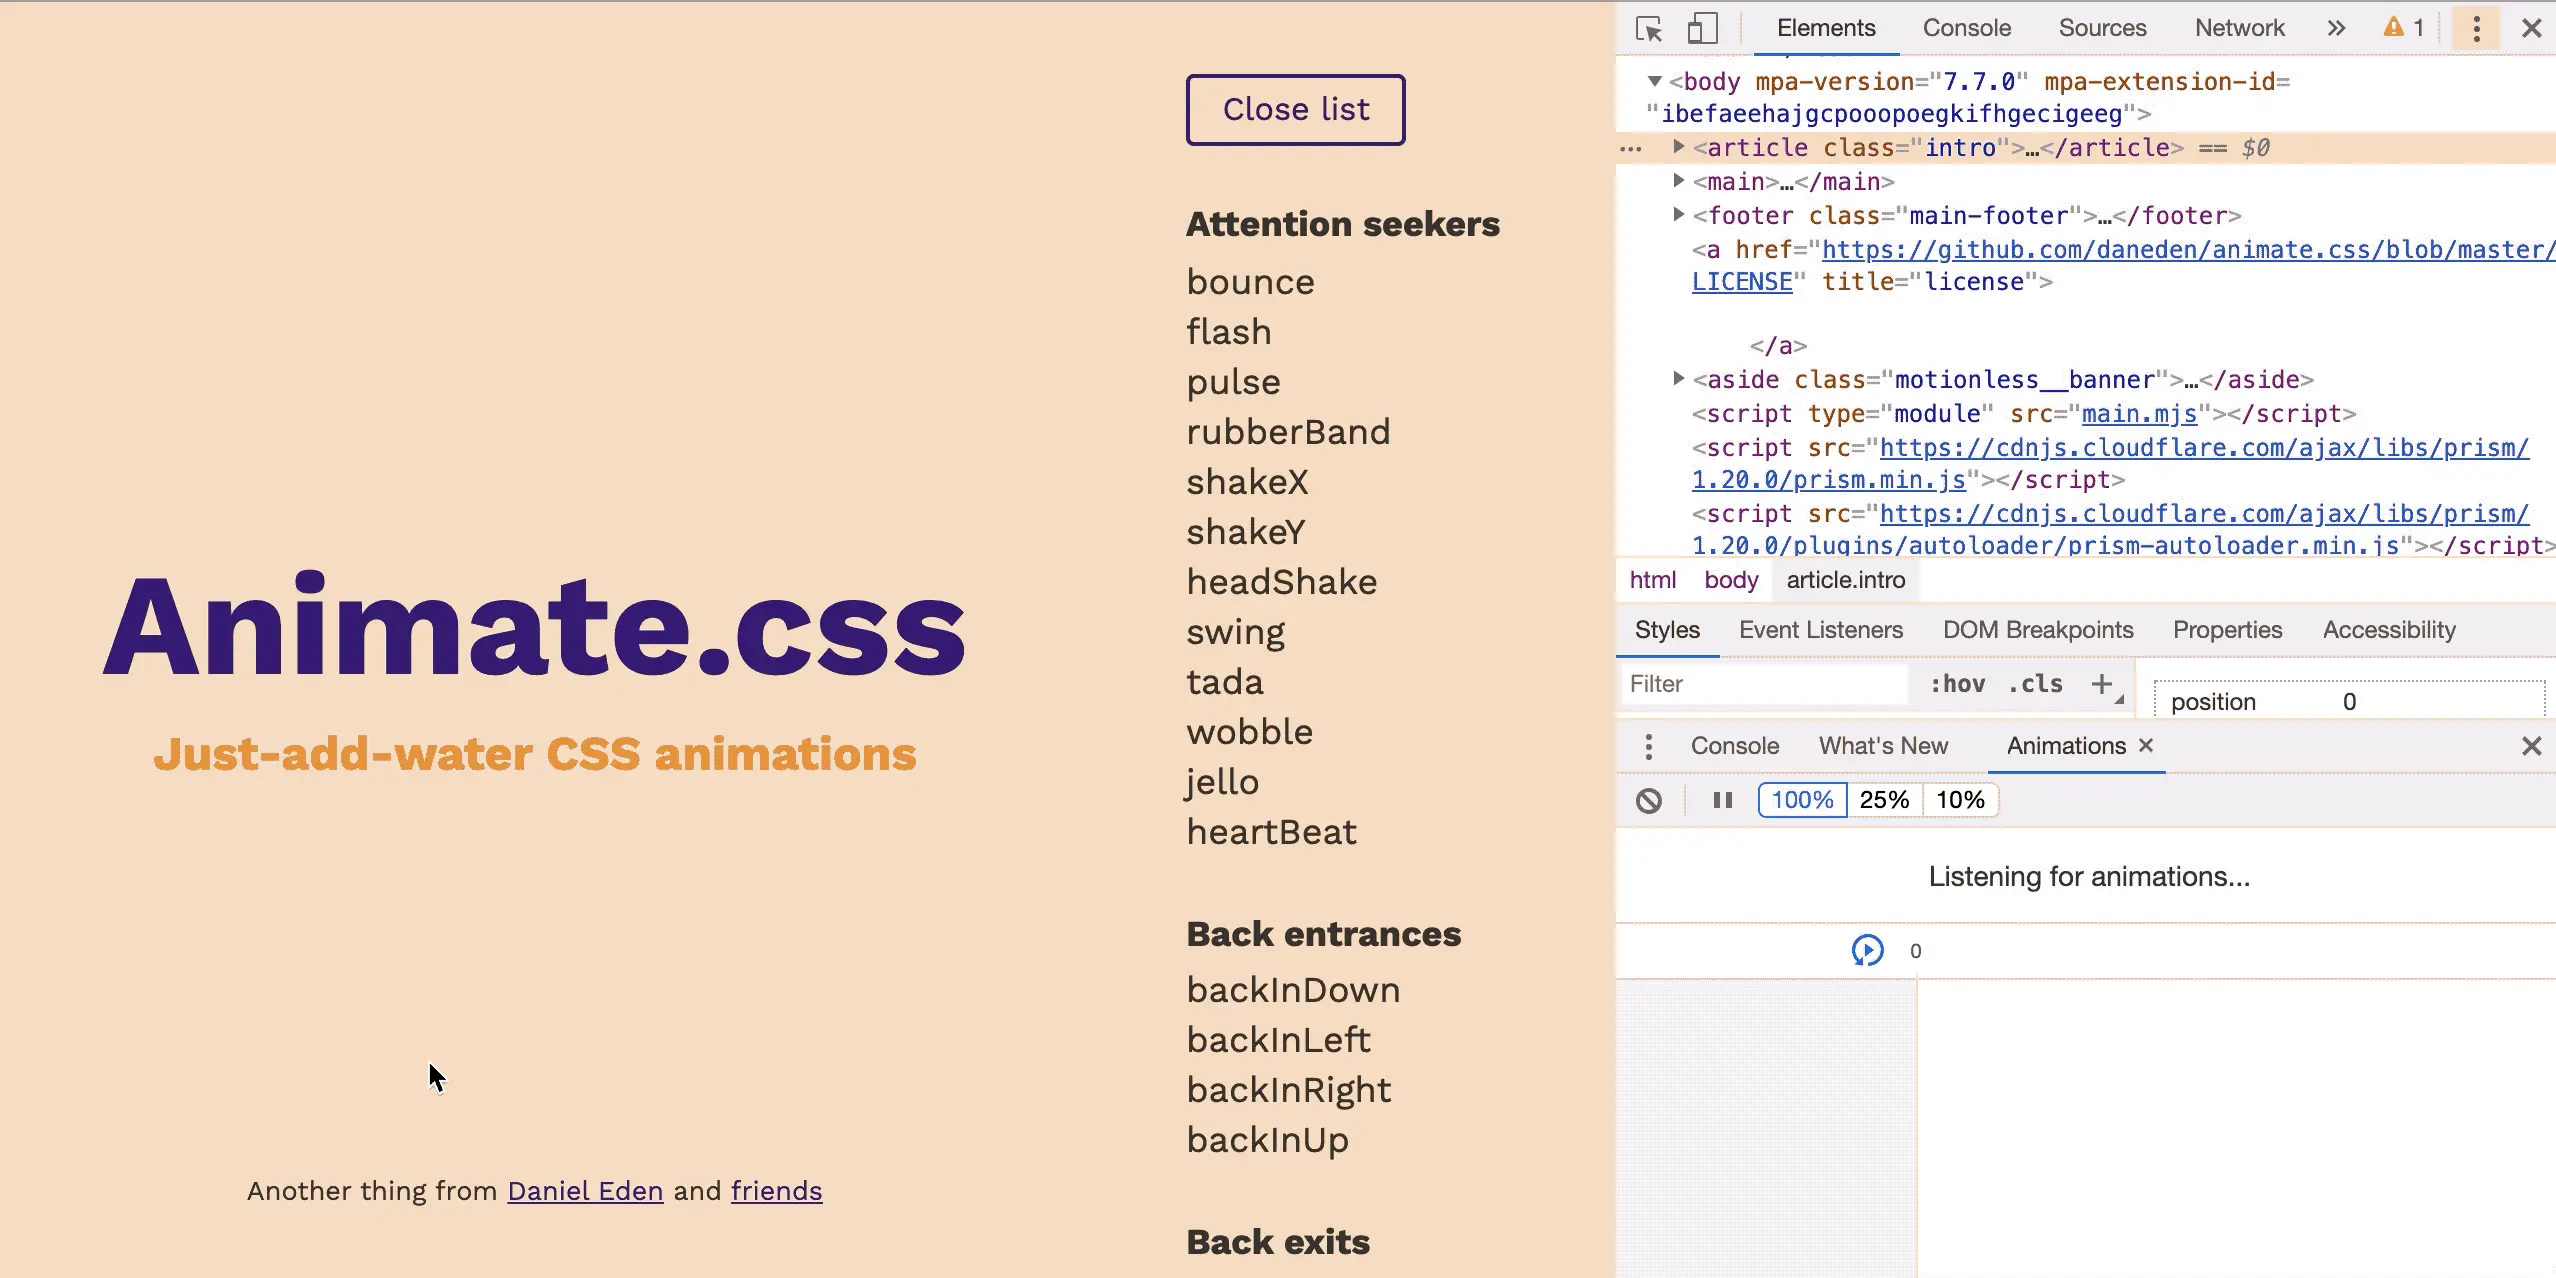Open the Event Listeners tab
This screenshot has height=1278, width=2556.
click(x=1820, y=630)
